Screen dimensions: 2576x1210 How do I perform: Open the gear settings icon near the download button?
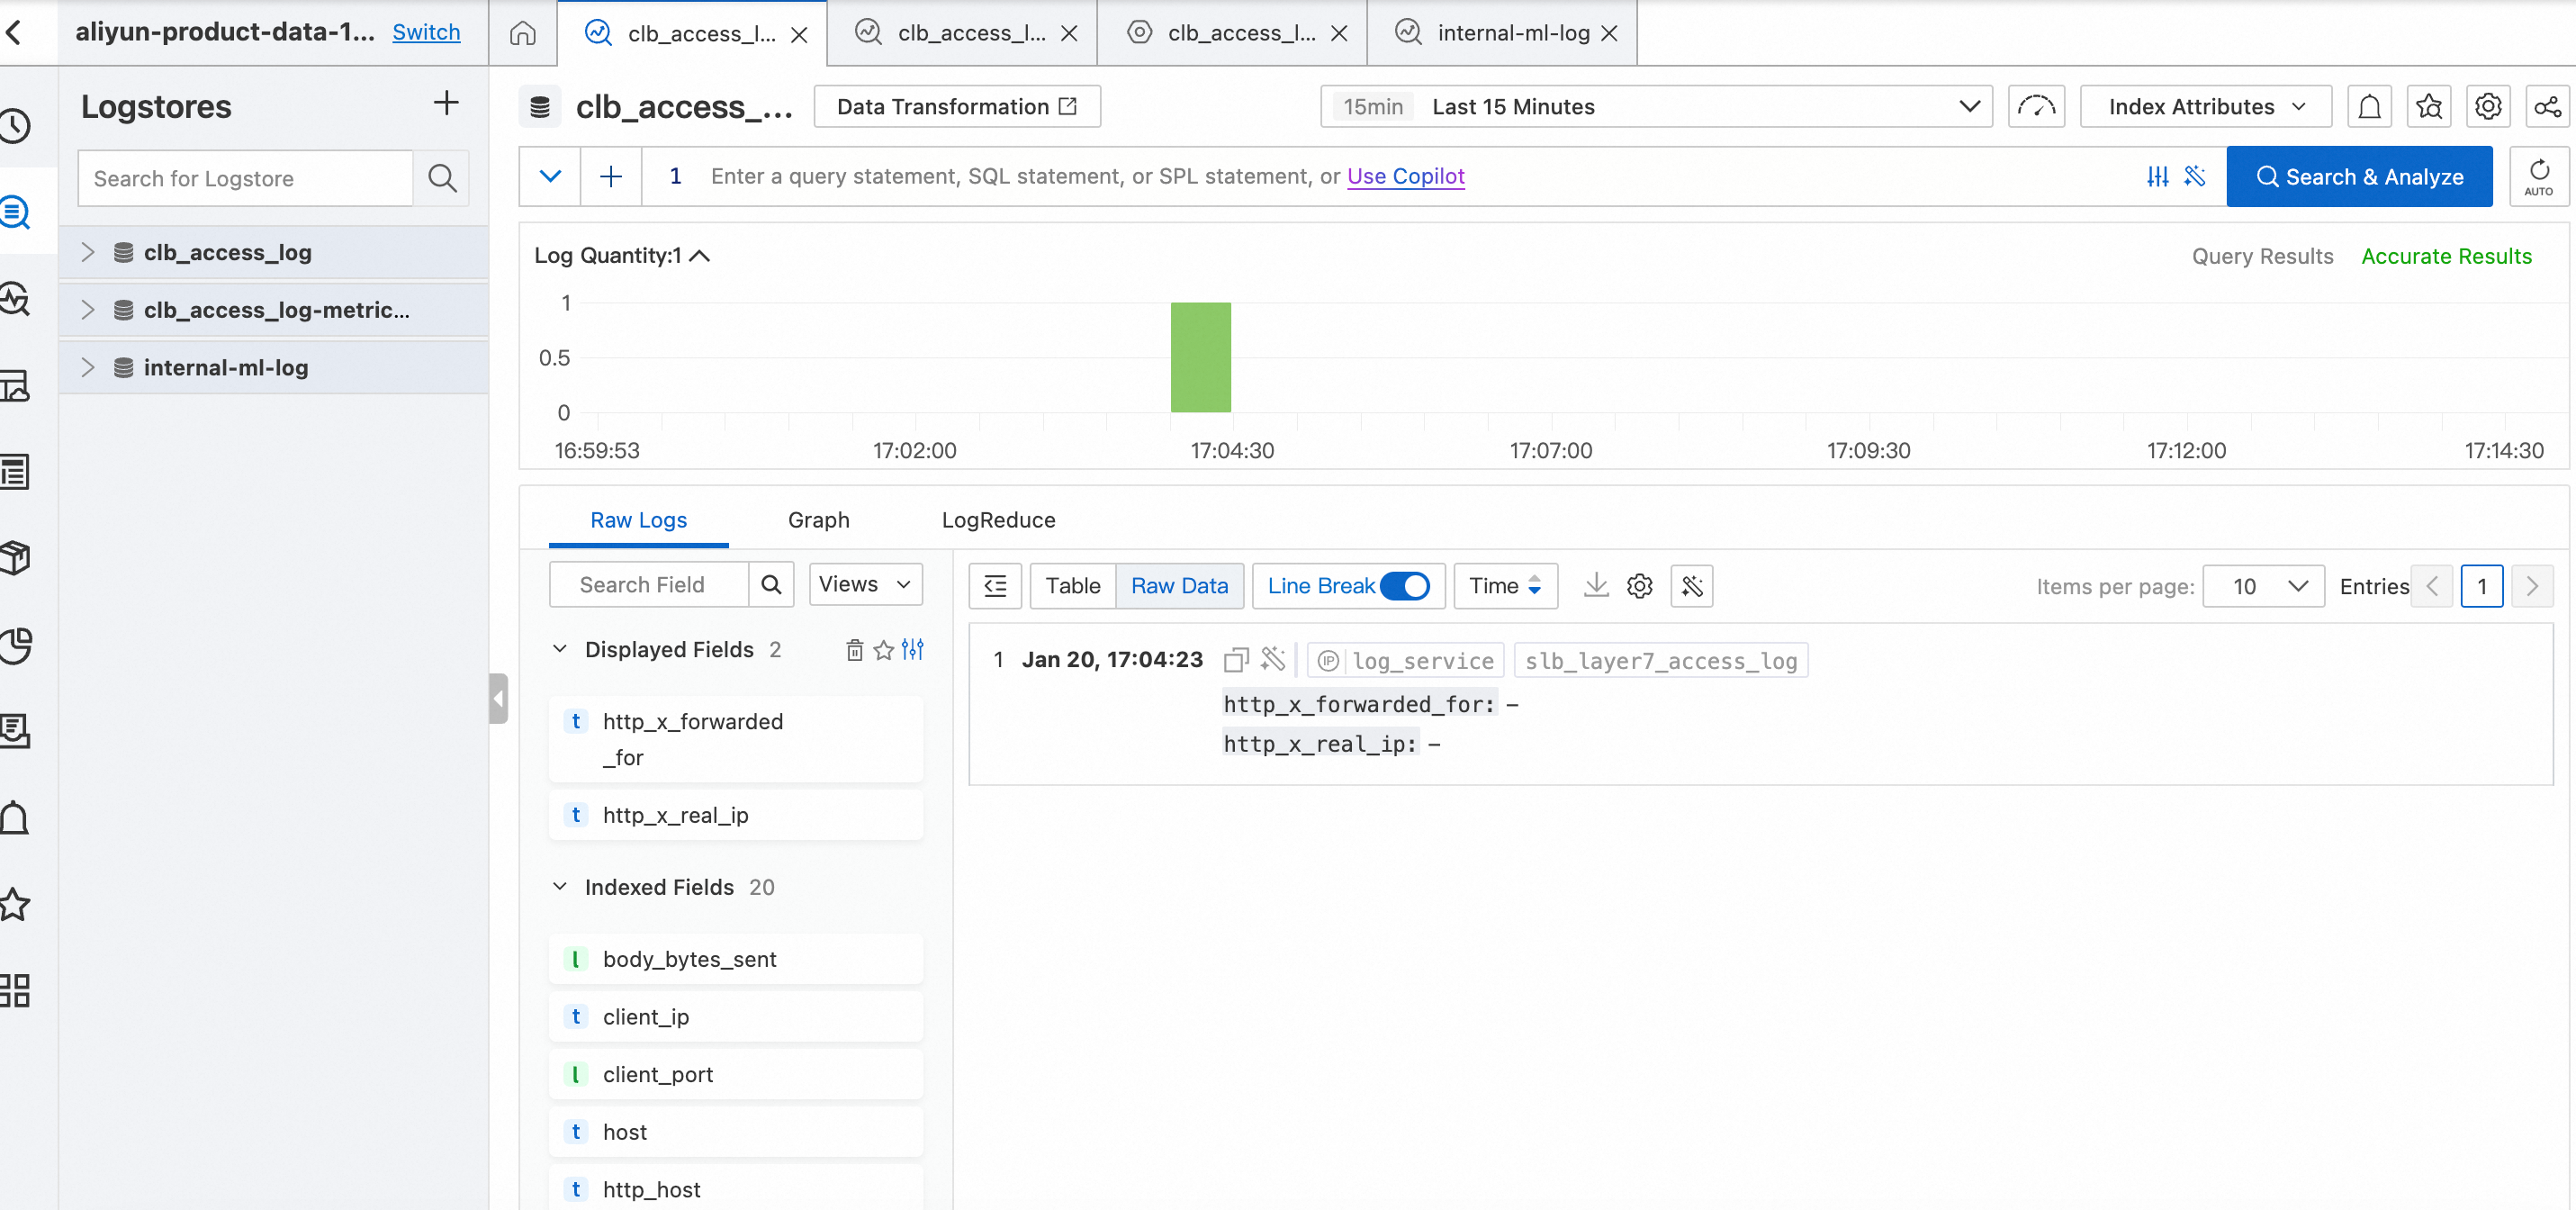coord(1639,586)
